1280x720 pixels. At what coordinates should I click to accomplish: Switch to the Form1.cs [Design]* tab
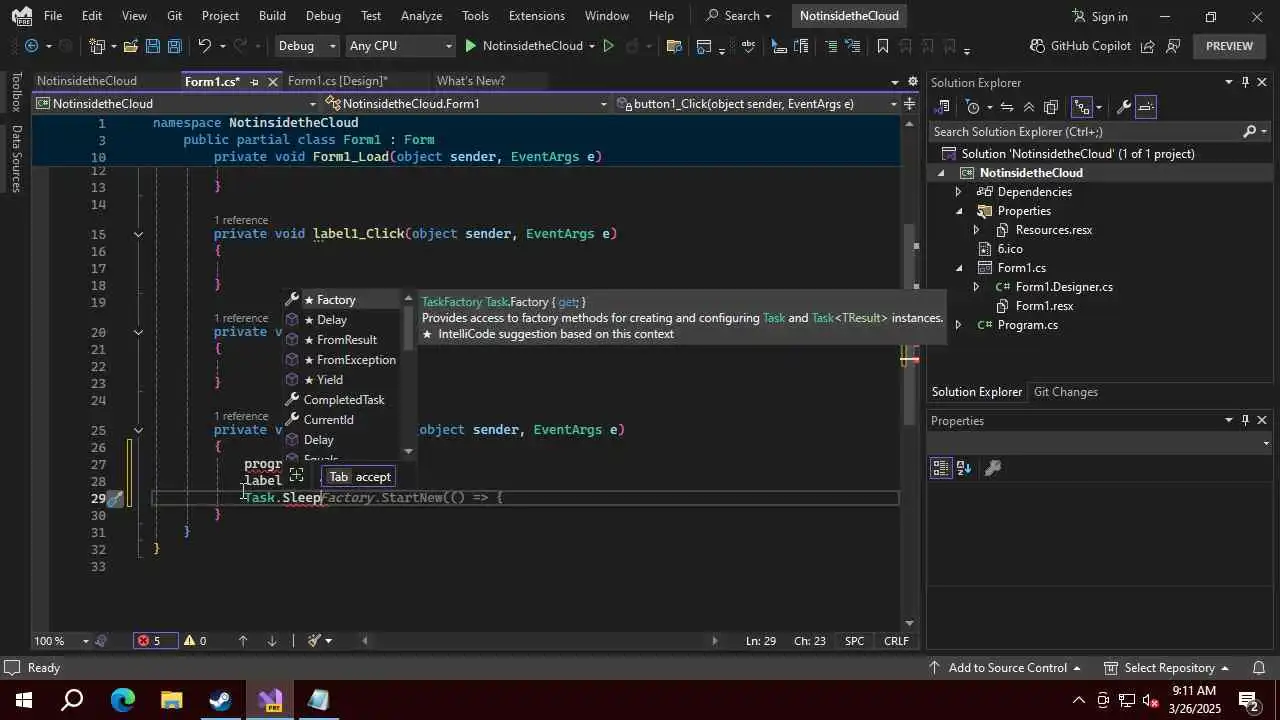click(x=337, y=81)
